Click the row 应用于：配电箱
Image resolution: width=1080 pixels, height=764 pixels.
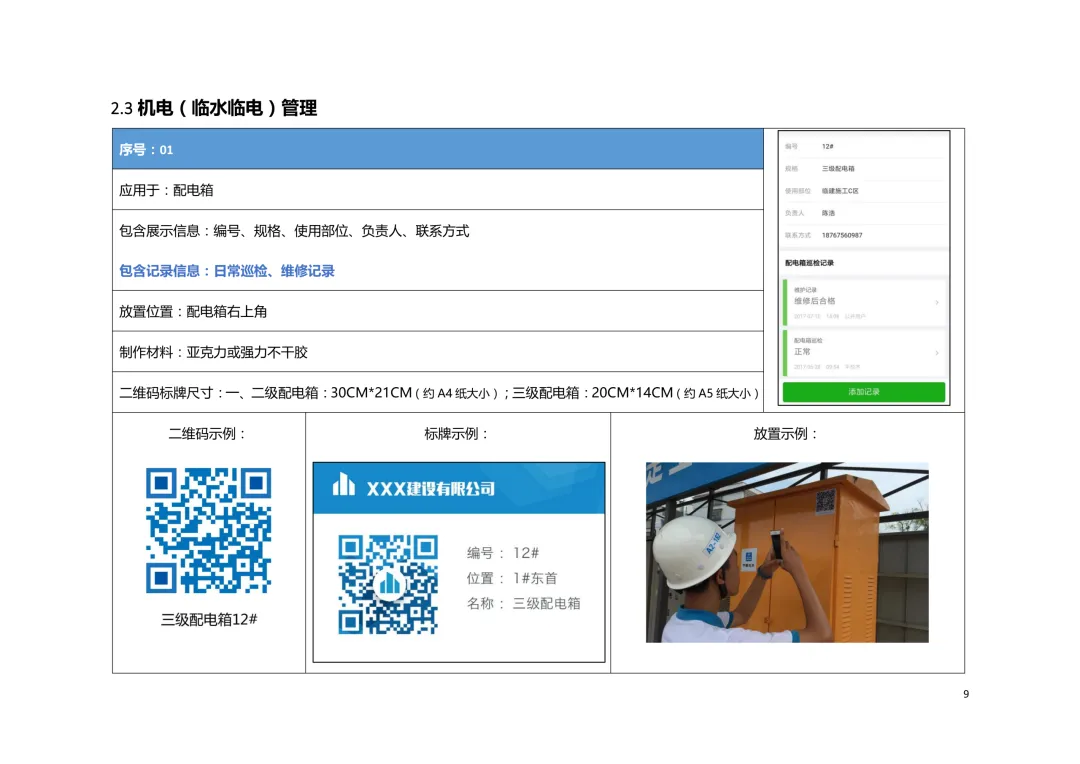[x=437, y=189]
